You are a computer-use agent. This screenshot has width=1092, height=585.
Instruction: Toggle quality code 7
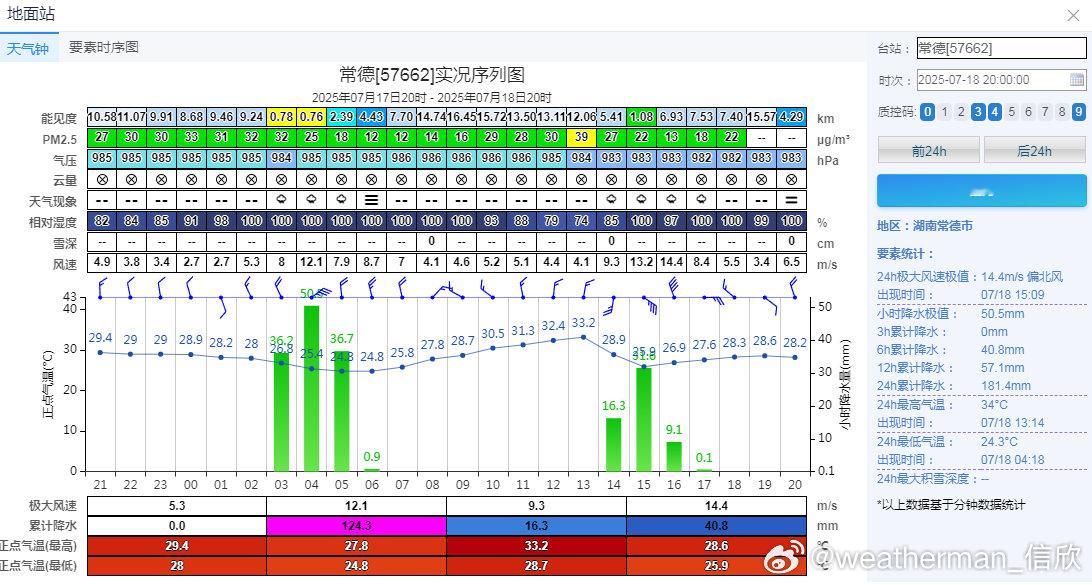(1045, 111)
